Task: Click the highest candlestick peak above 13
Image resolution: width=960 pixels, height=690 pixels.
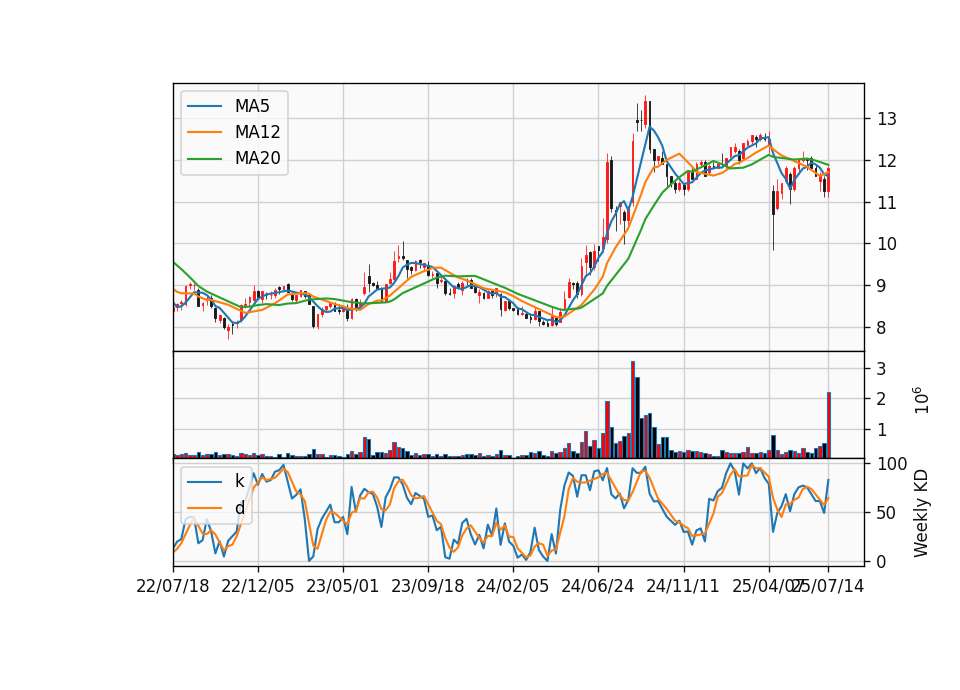Action: coord(645,111)
